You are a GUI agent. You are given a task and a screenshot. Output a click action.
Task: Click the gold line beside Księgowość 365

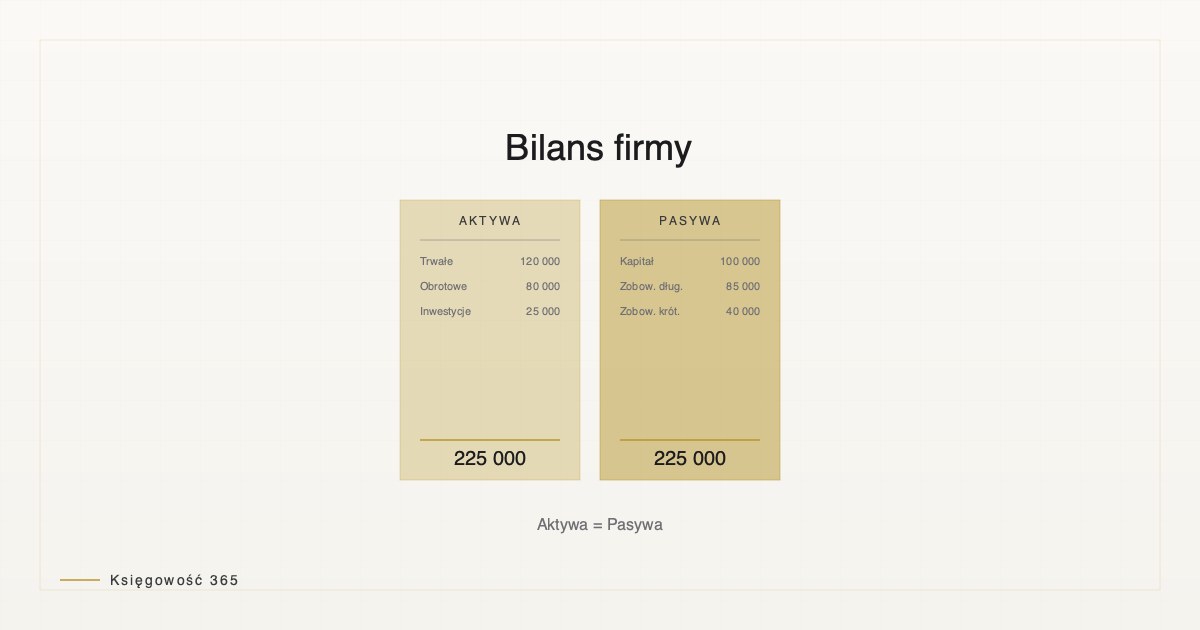[x=80, y=580]
